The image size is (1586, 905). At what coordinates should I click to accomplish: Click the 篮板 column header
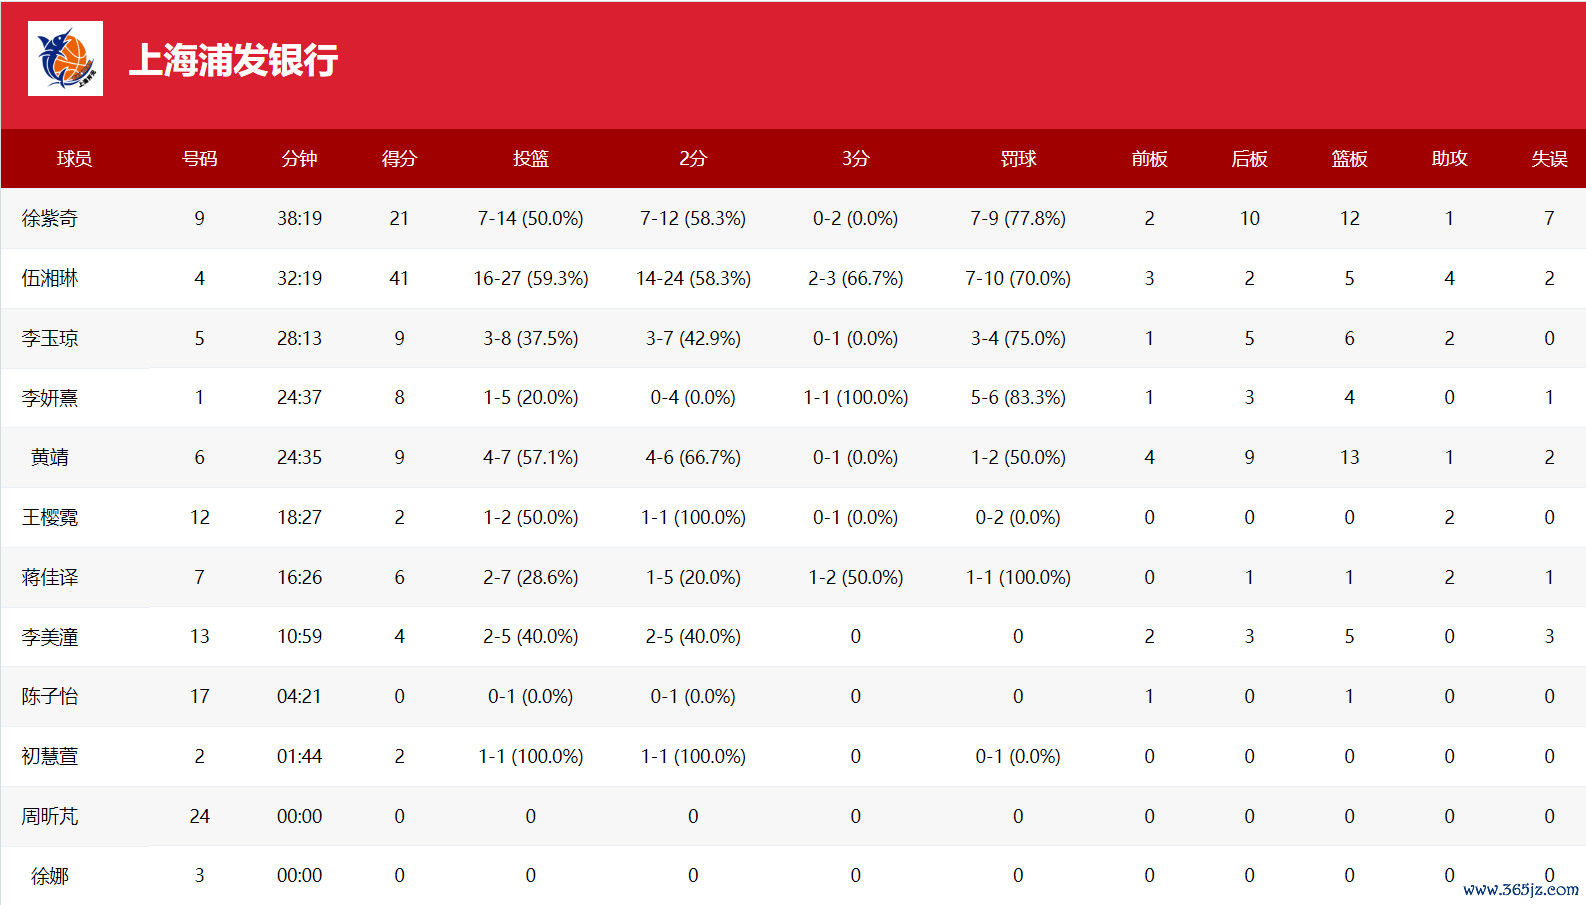point(1349,159)
